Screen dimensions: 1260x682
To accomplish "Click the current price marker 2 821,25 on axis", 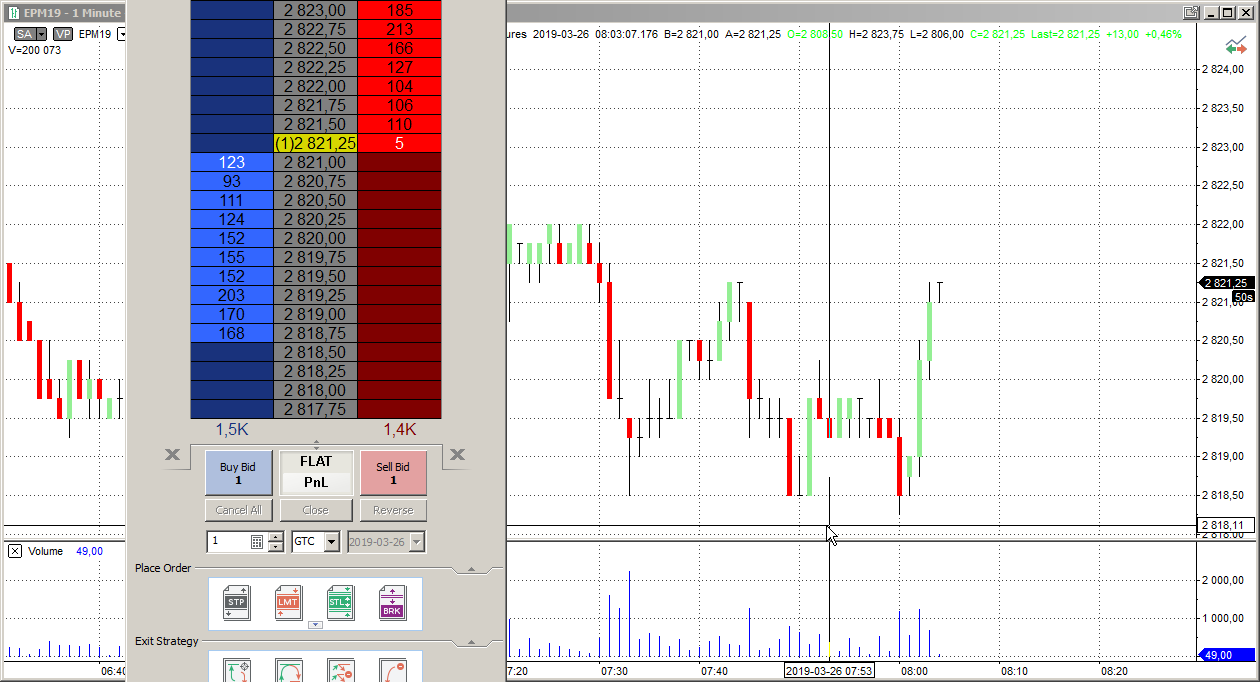I will point(1227,283).
